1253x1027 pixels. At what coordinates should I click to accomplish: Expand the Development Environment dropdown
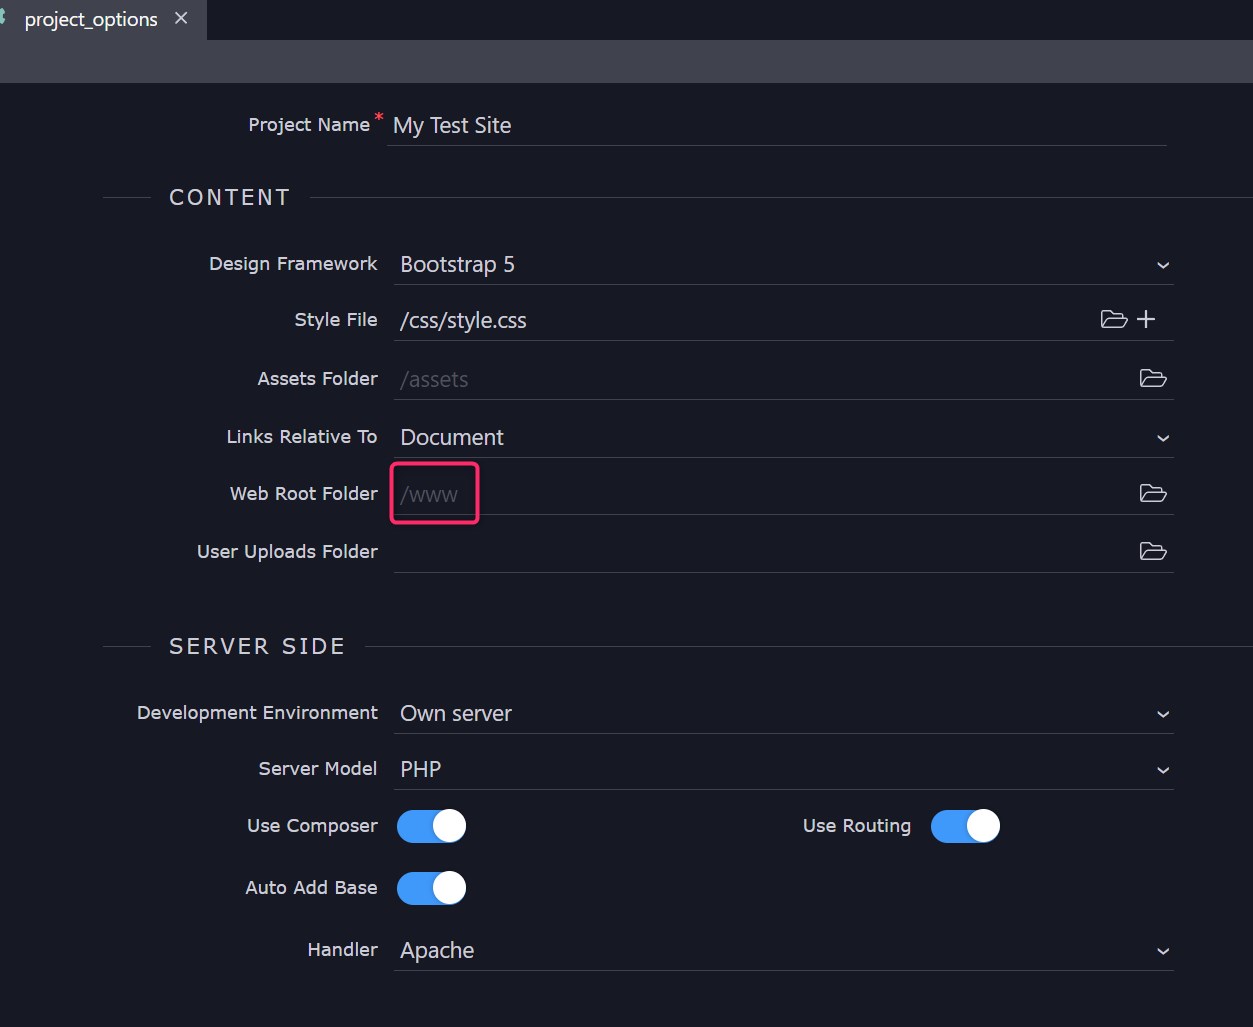click(782, 714)
